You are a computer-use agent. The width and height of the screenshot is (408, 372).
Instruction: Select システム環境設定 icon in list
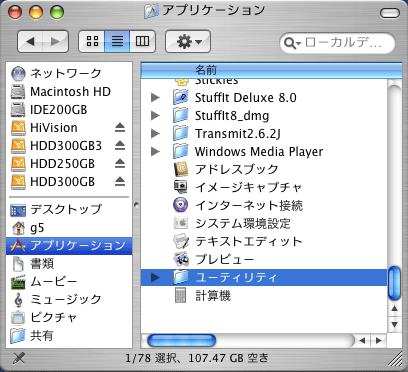pos(181,223)
